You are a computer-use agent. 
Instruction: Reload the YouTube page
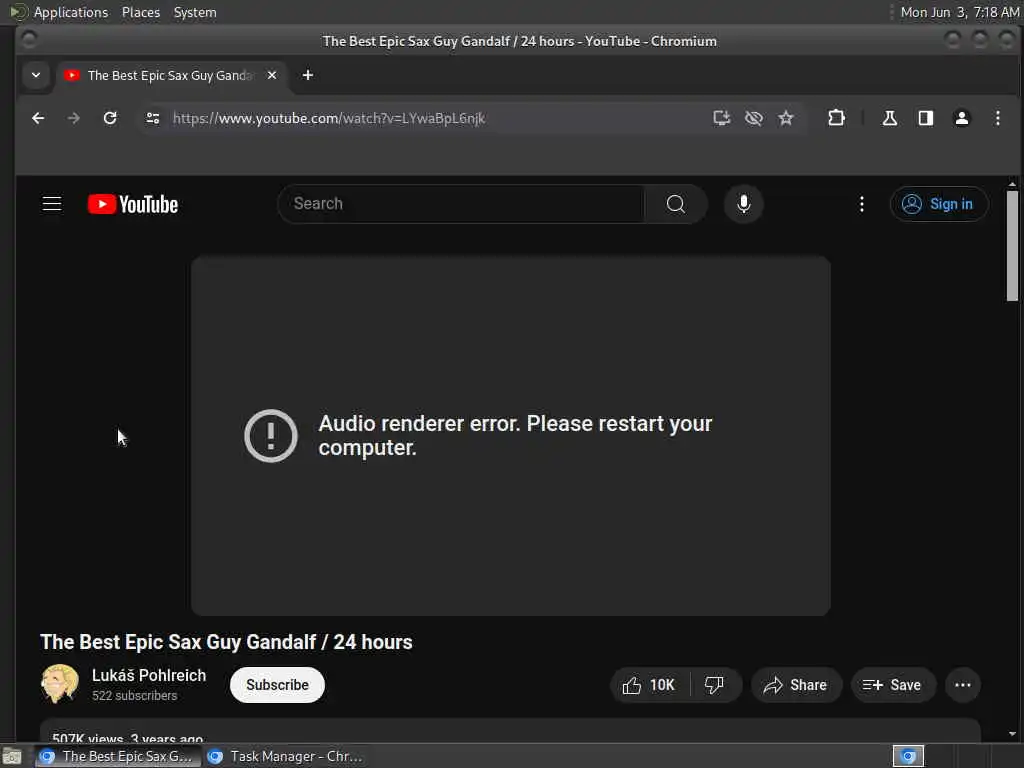(x=110, y=118)
